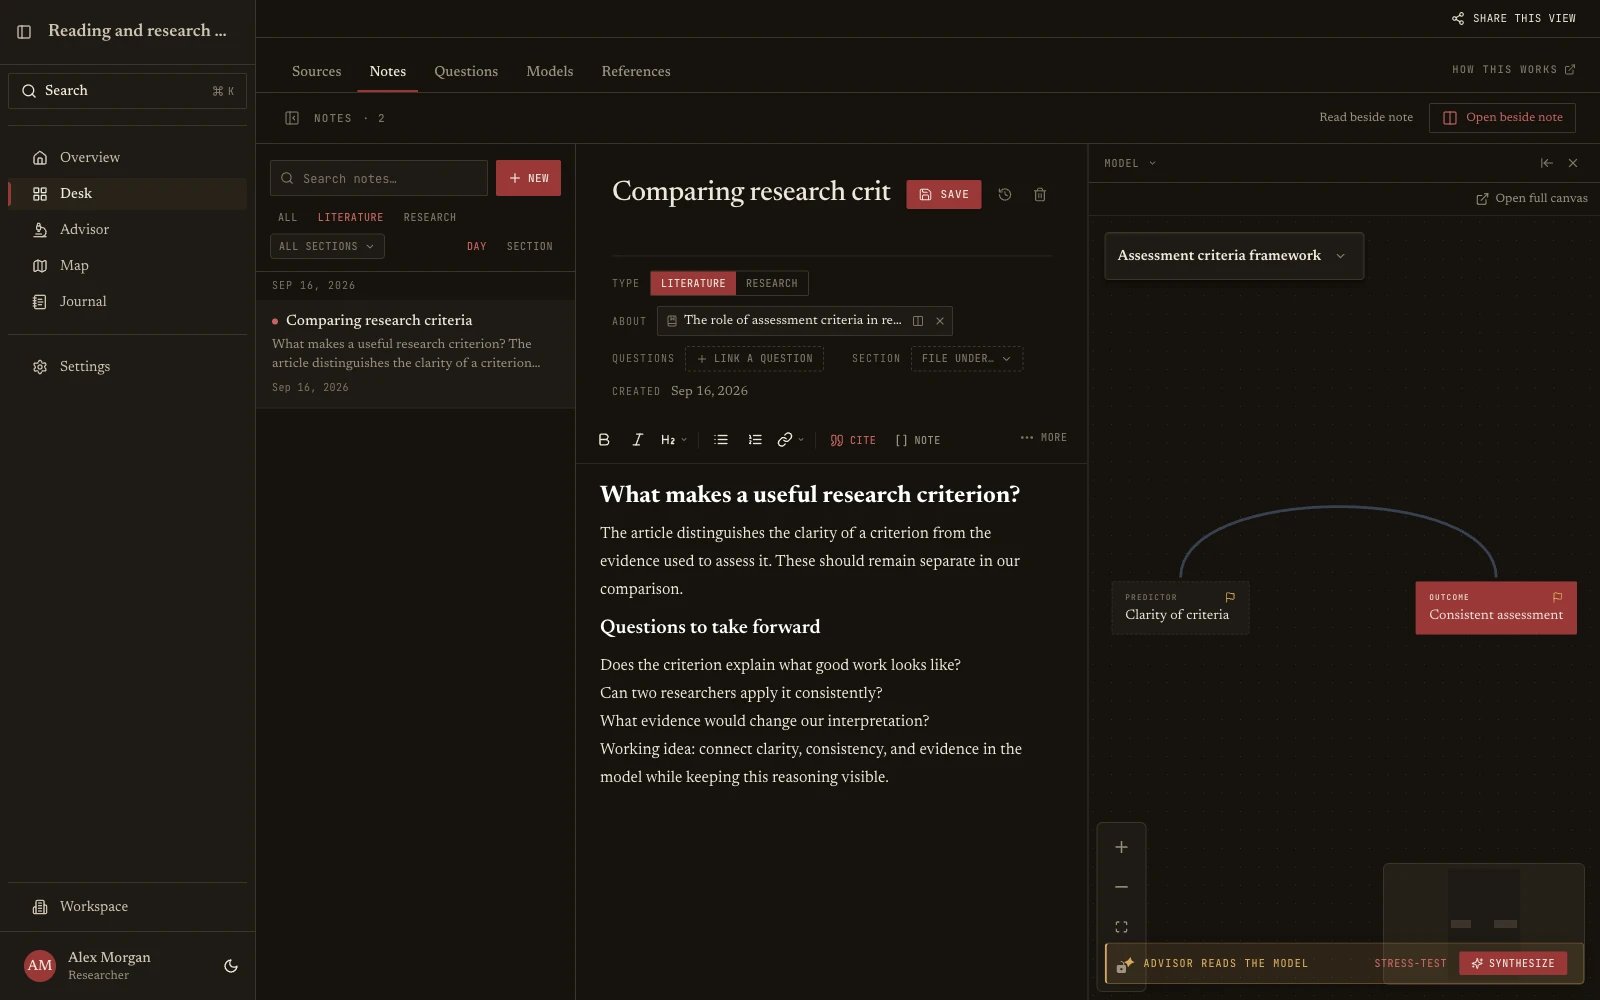The image size is (1600, 1000).
Task: Set note type to Research
Action: click(x=772, y=283)
